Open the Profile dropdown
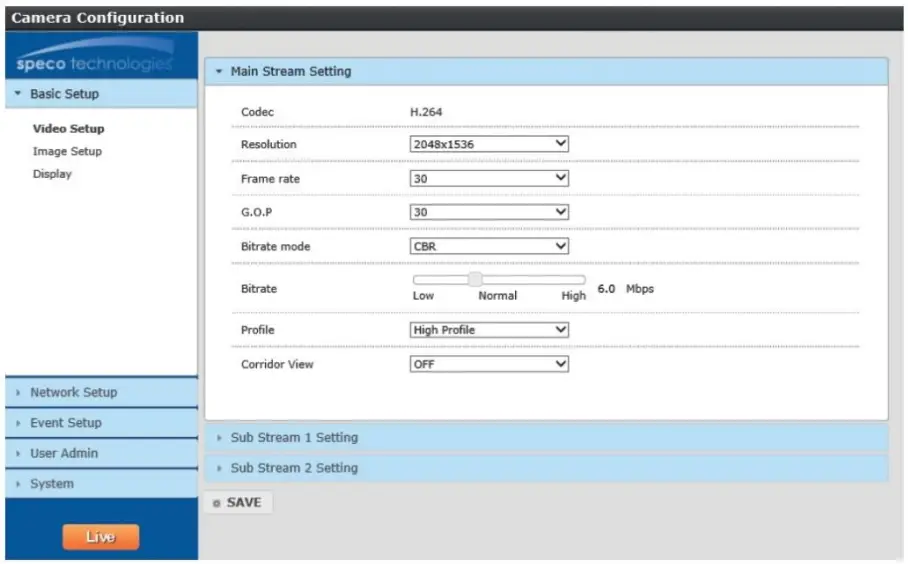Screen dimensions: 908x564 [489, 330]
